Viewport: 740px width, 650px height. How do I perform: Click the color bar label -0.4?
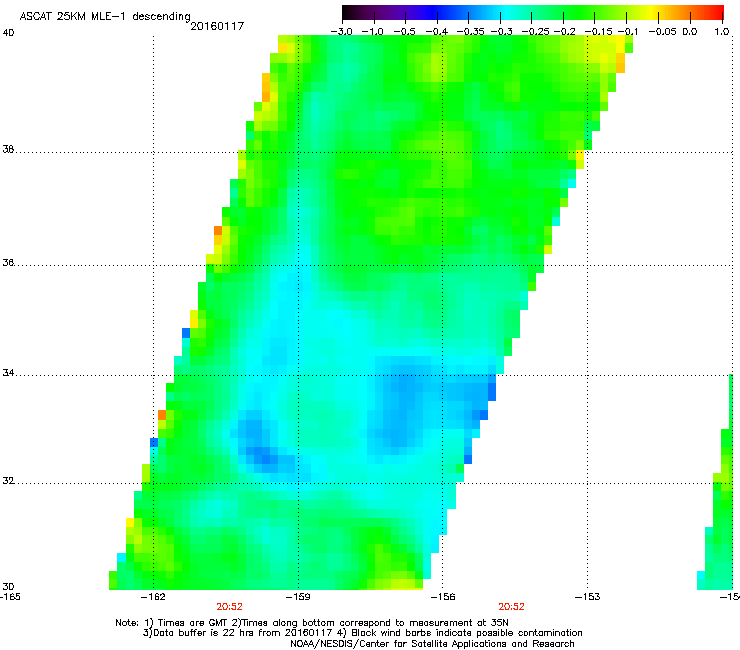437,32
